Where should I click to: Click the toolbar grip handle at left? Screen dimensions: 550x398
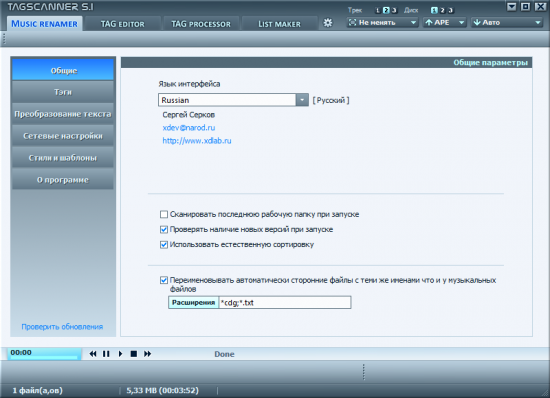point(4,39)
